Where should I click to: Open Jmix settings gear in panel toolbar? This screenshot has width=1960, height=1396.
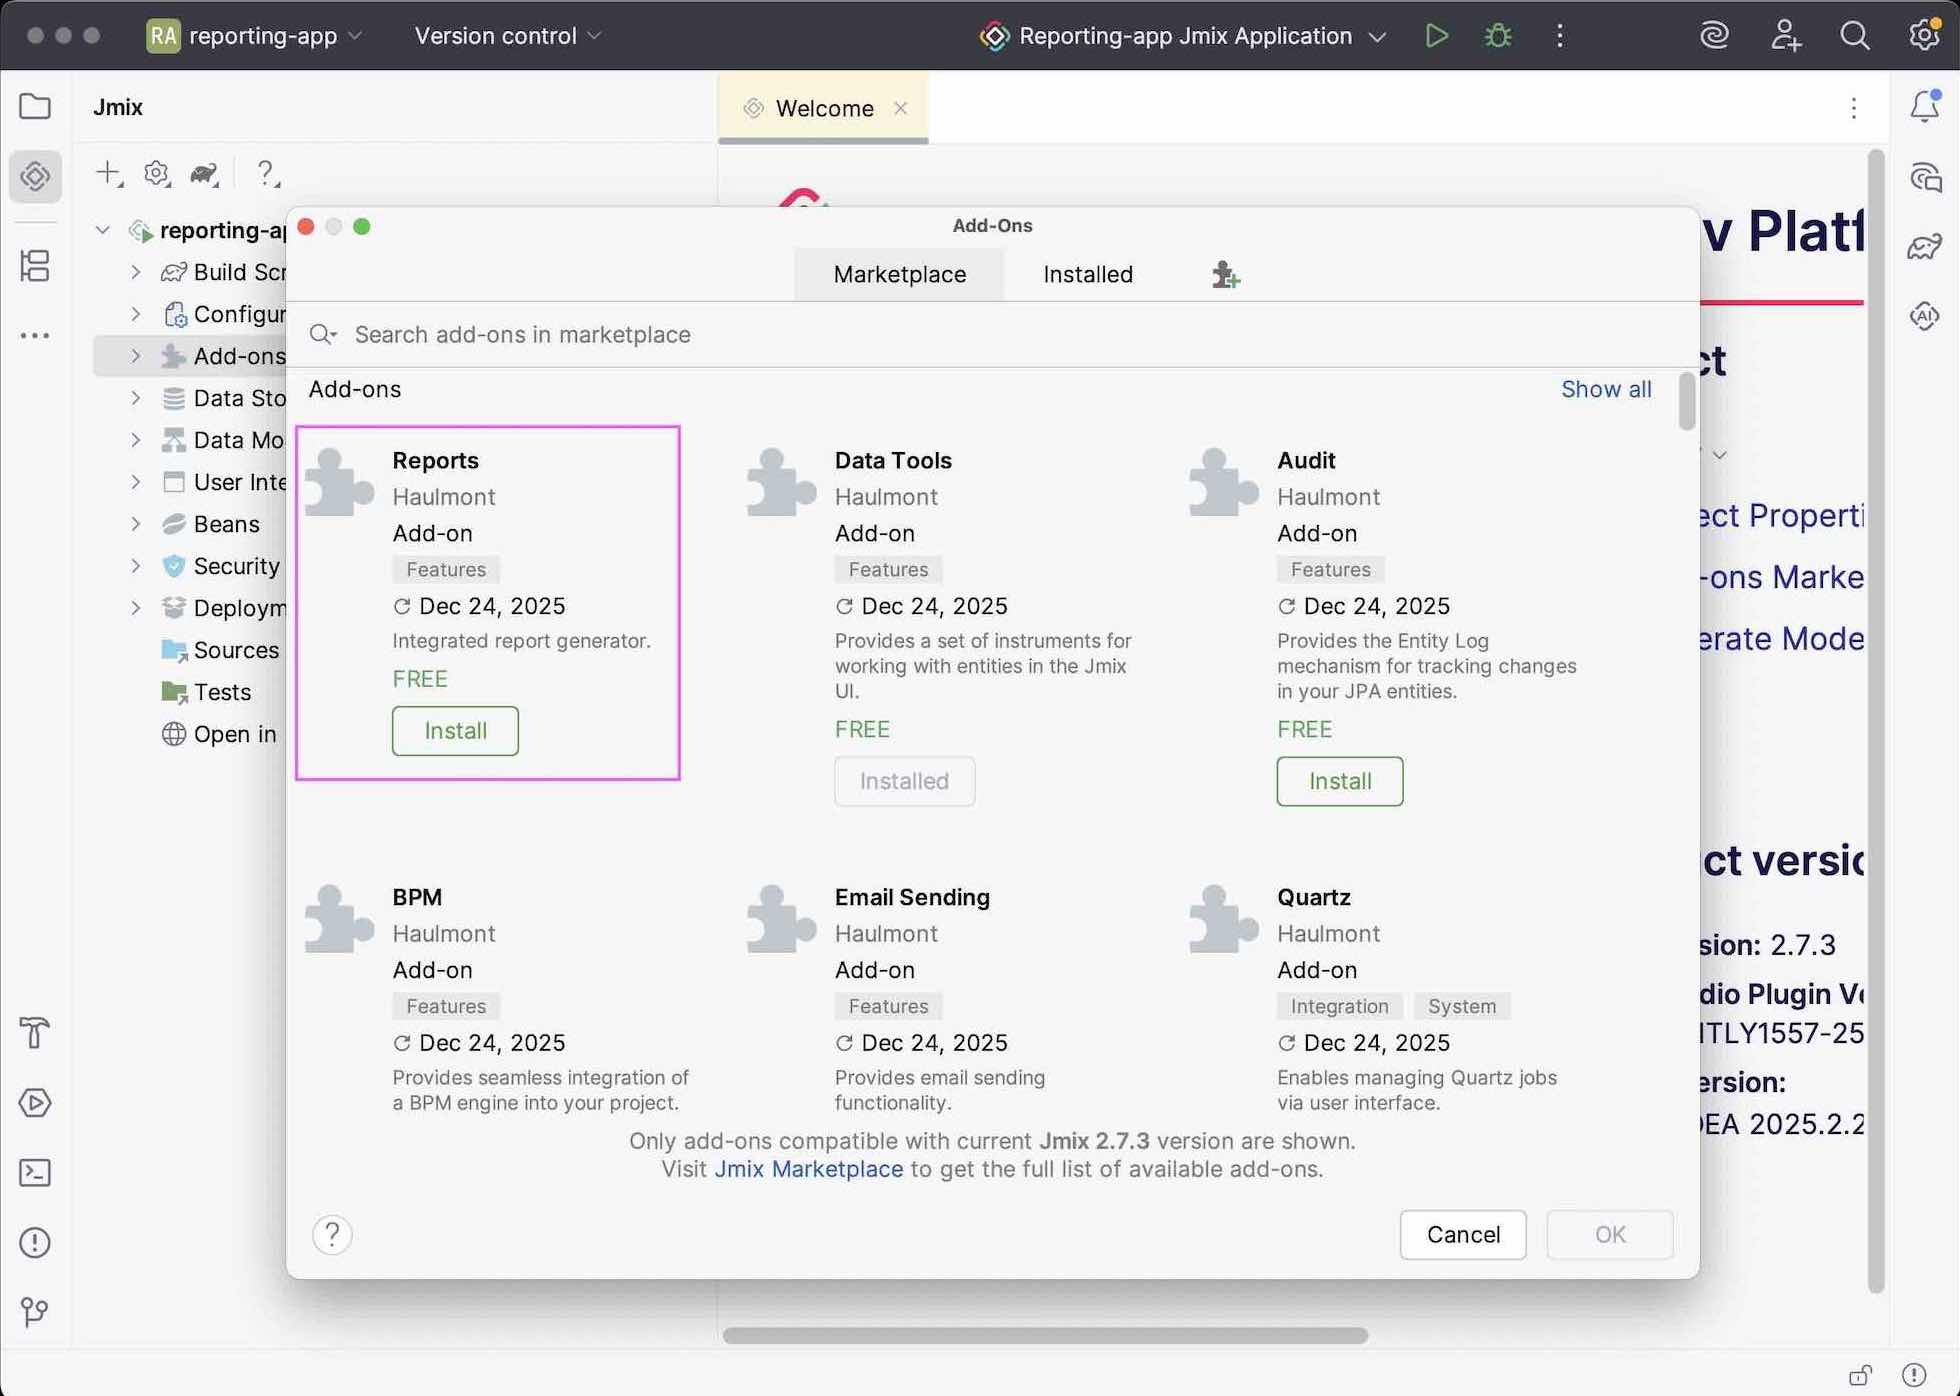click(x=156, y=173)
